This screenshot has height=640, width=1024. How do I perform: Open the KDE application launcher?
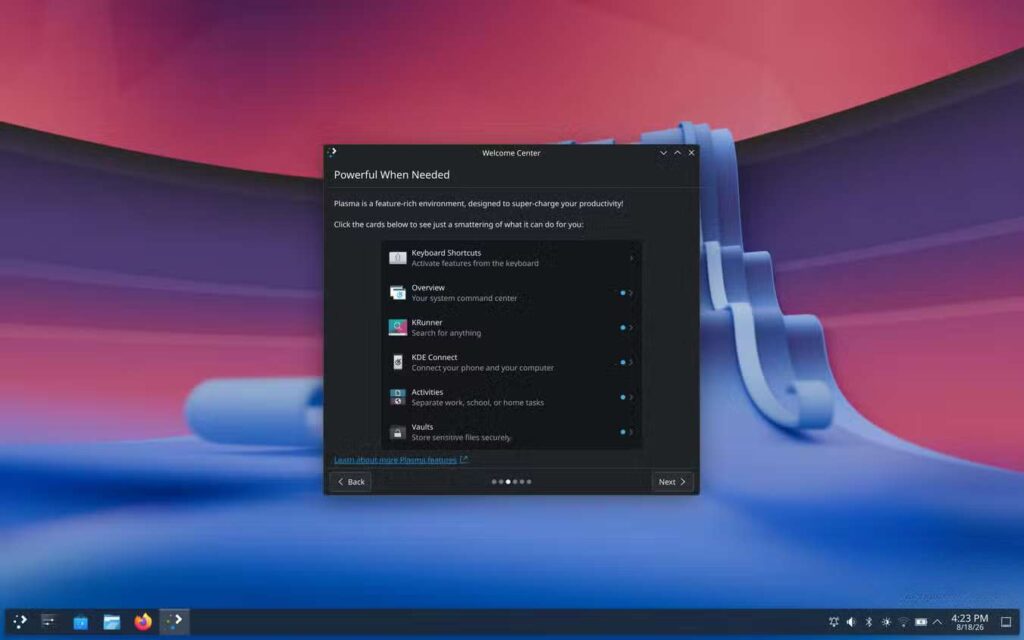click(x=20, y=621)
